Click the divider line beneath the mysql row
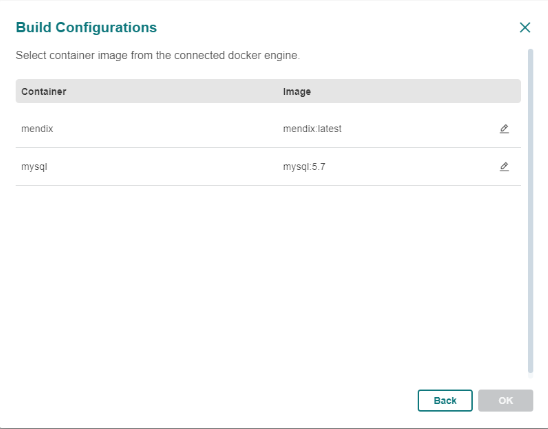The image size is (548, 429). 268,186
